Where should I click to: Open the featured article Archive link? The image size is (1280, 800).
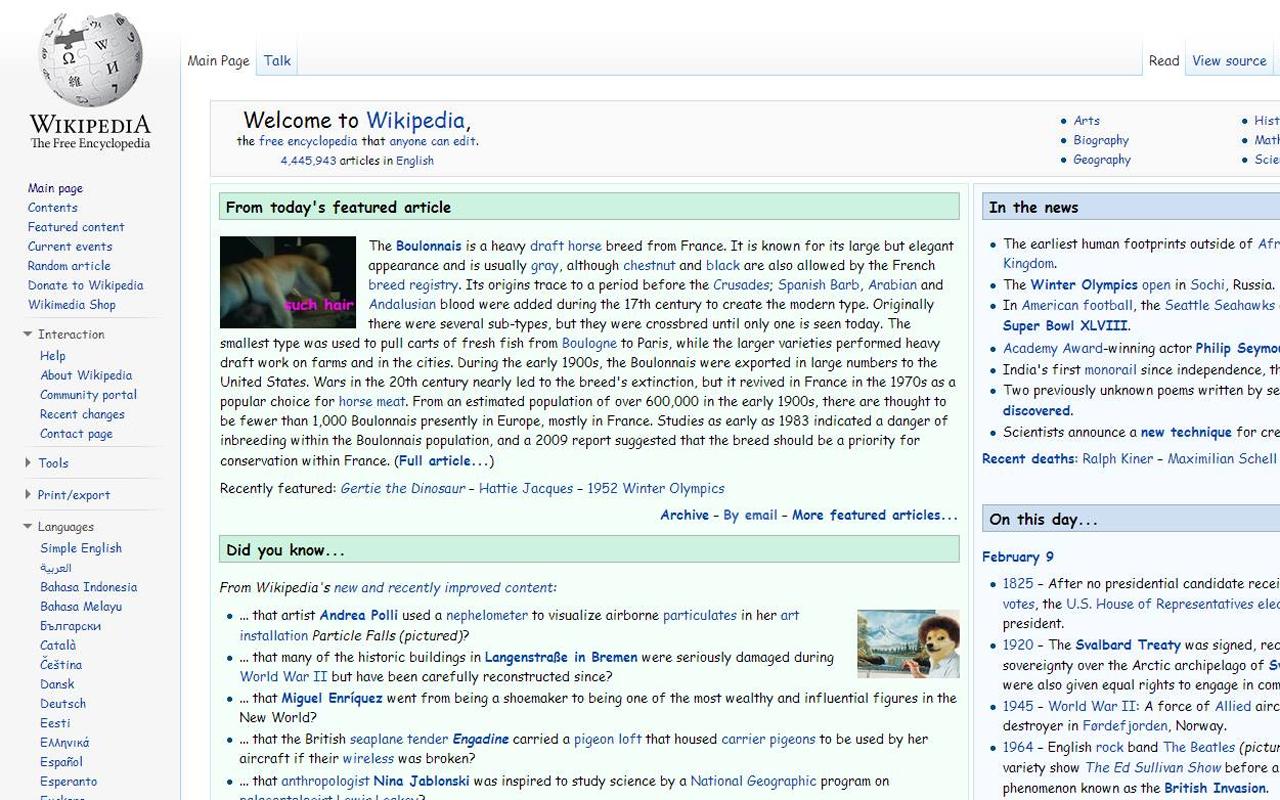pyautogui.click(x=684, y=515)
